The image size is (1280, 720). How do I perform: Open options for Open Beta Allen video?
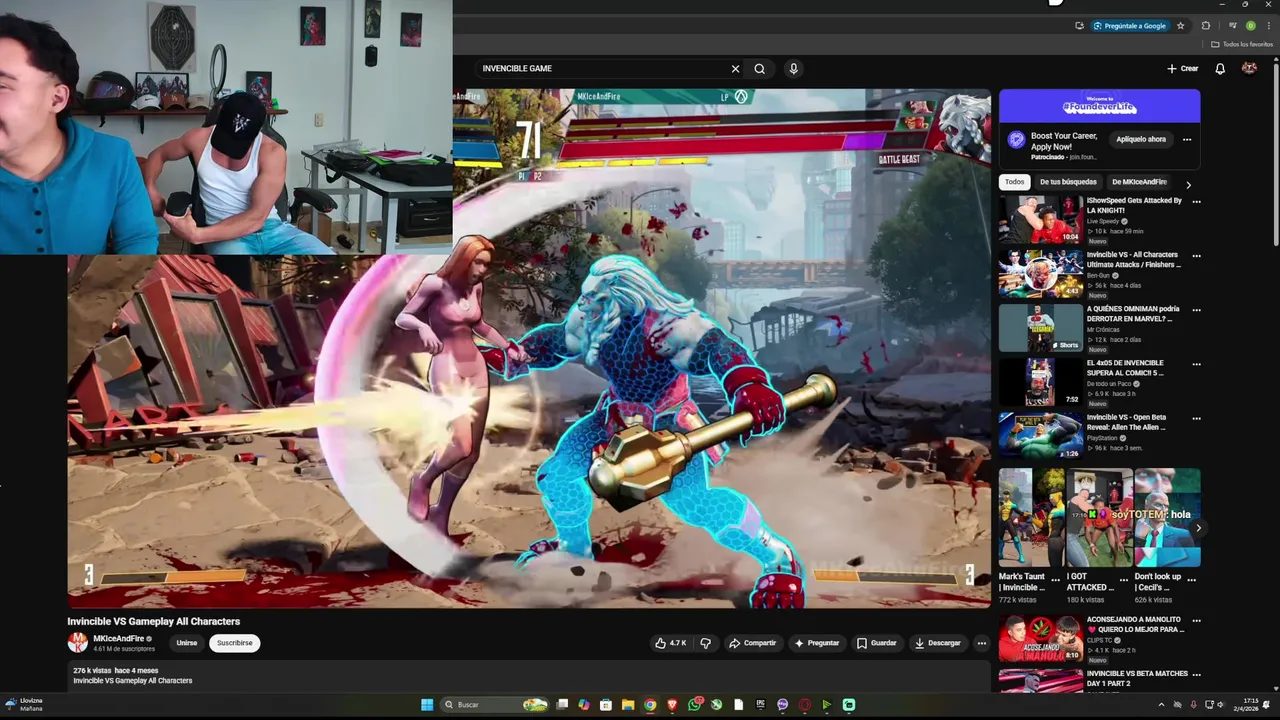(x=1196, y=418)
